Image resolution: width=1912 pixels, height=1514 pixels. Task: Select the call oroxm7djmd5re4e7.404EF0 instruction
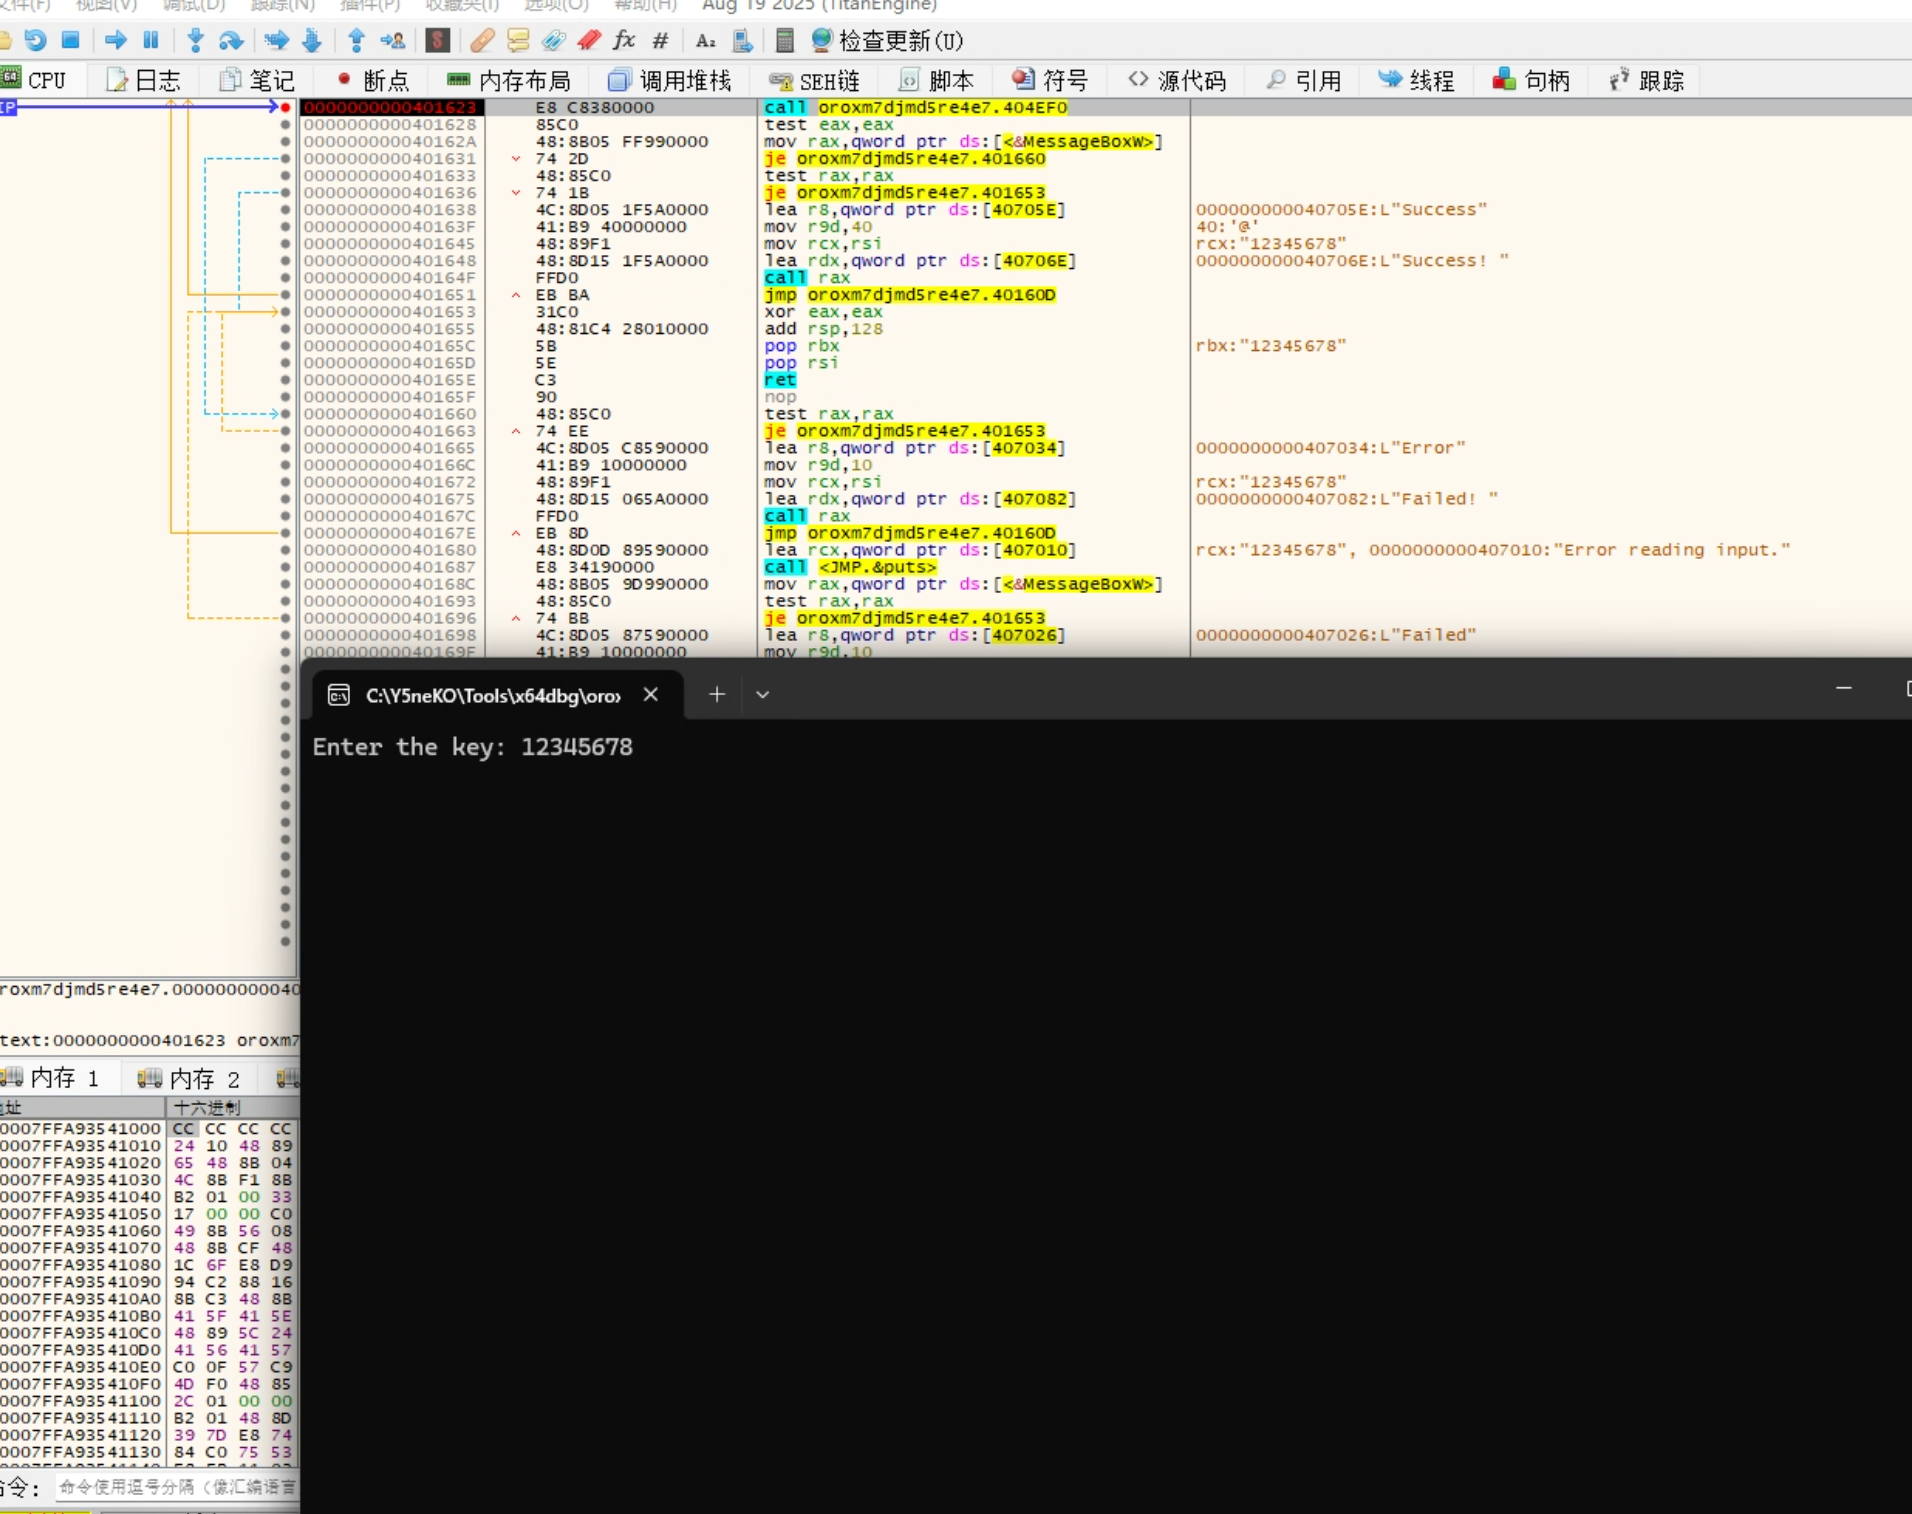(x=915, y=107)
